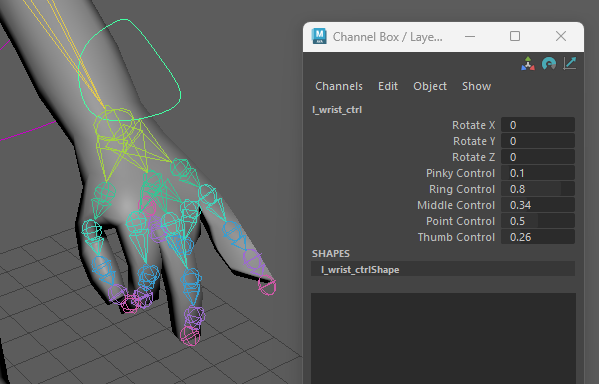Click the SHAPES section heading

pos(331,254)
